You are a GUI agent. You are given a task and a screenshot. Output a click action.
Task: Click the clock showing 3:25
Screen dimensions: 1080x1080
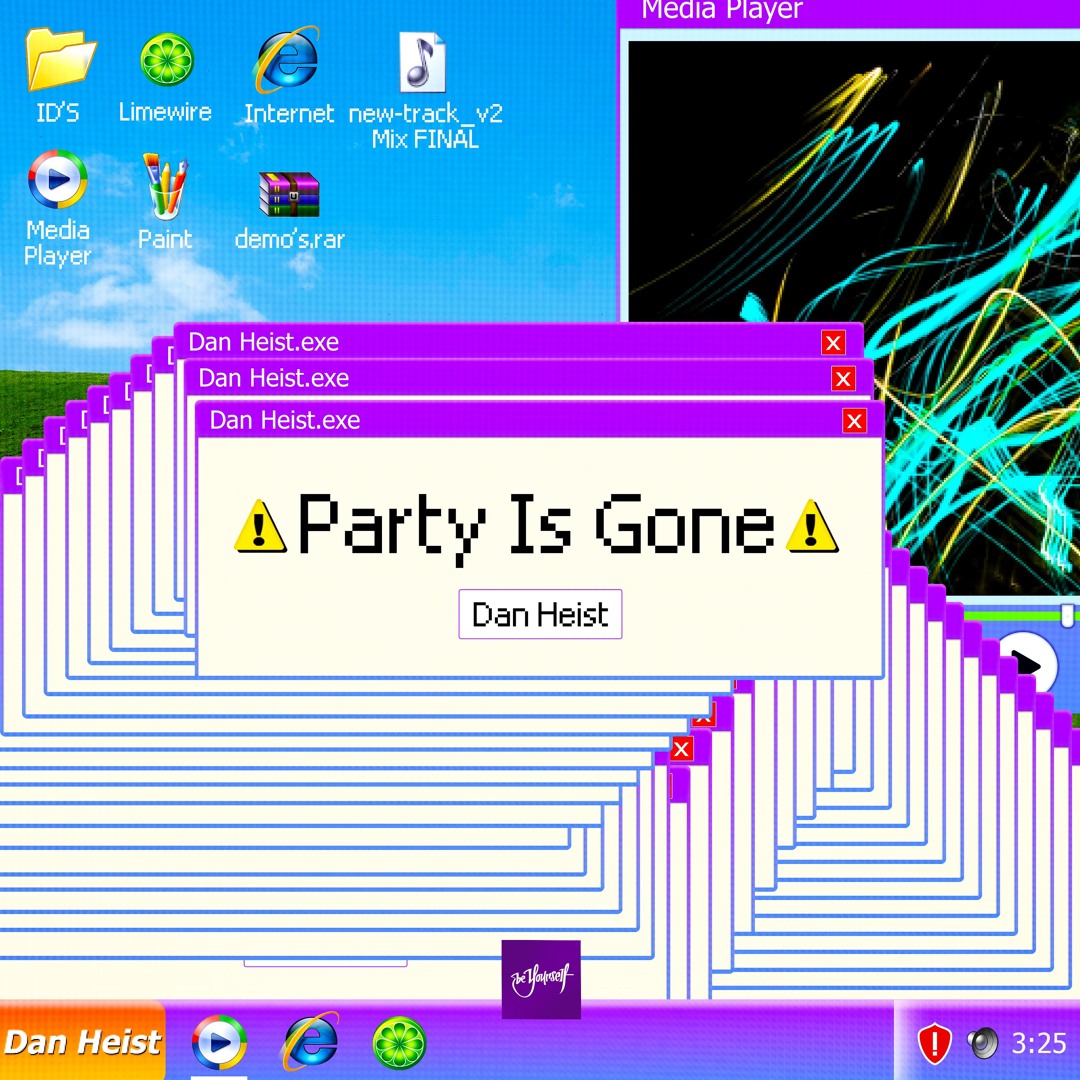1038,1043
